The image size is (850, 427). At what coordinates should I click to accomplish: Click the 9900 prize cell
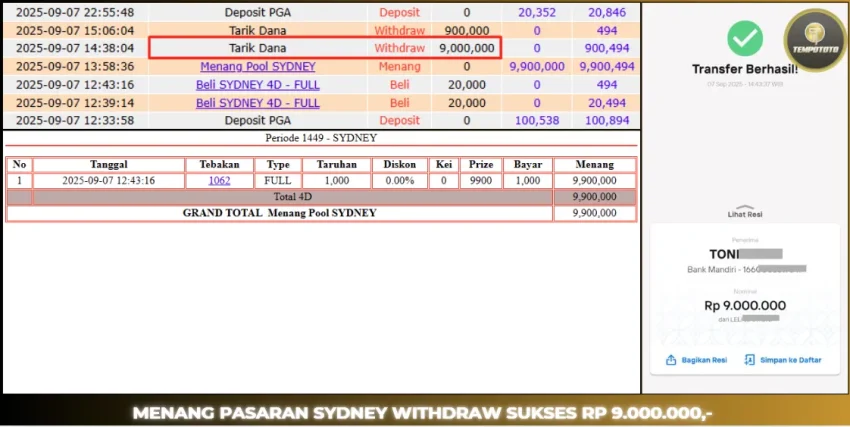tap(481, 180)
